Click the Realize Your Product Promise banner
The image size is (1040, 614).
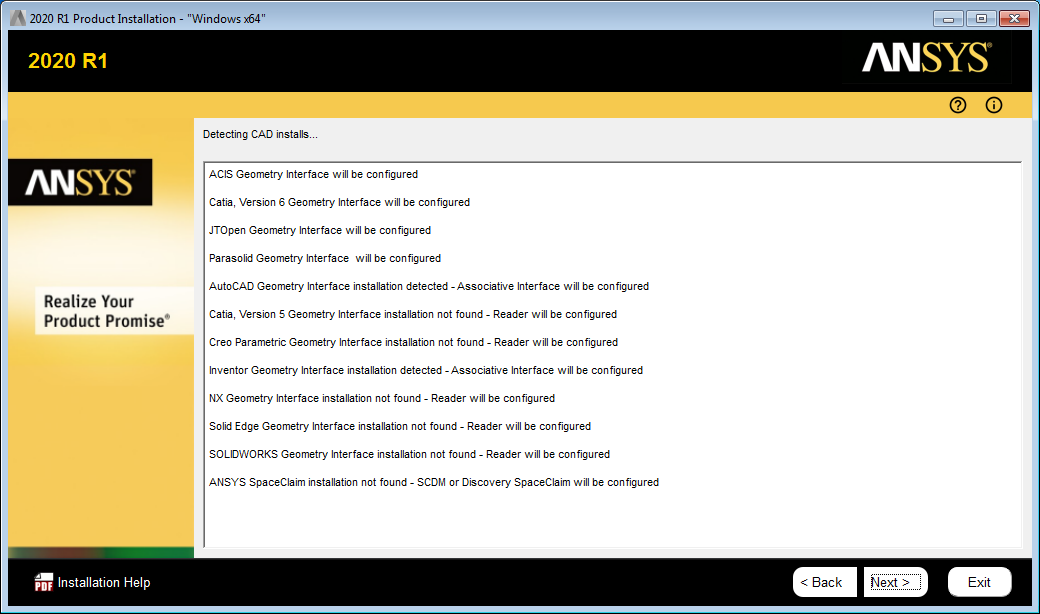coord(106,311)
